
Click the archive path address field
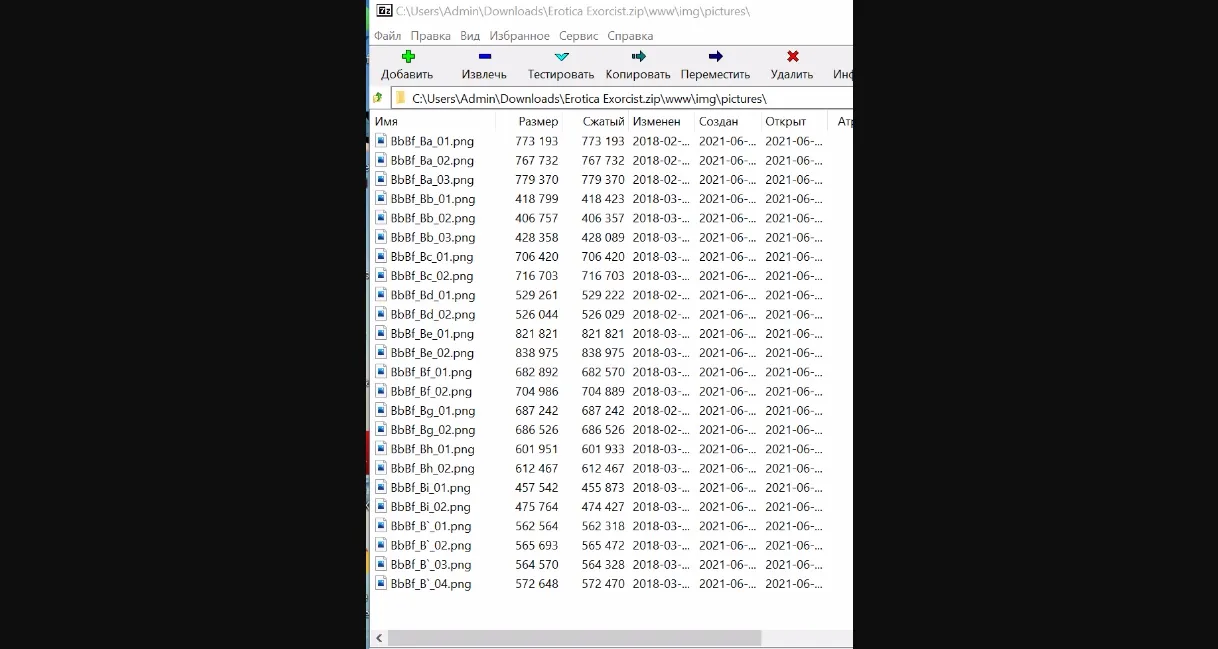[620, 98]
